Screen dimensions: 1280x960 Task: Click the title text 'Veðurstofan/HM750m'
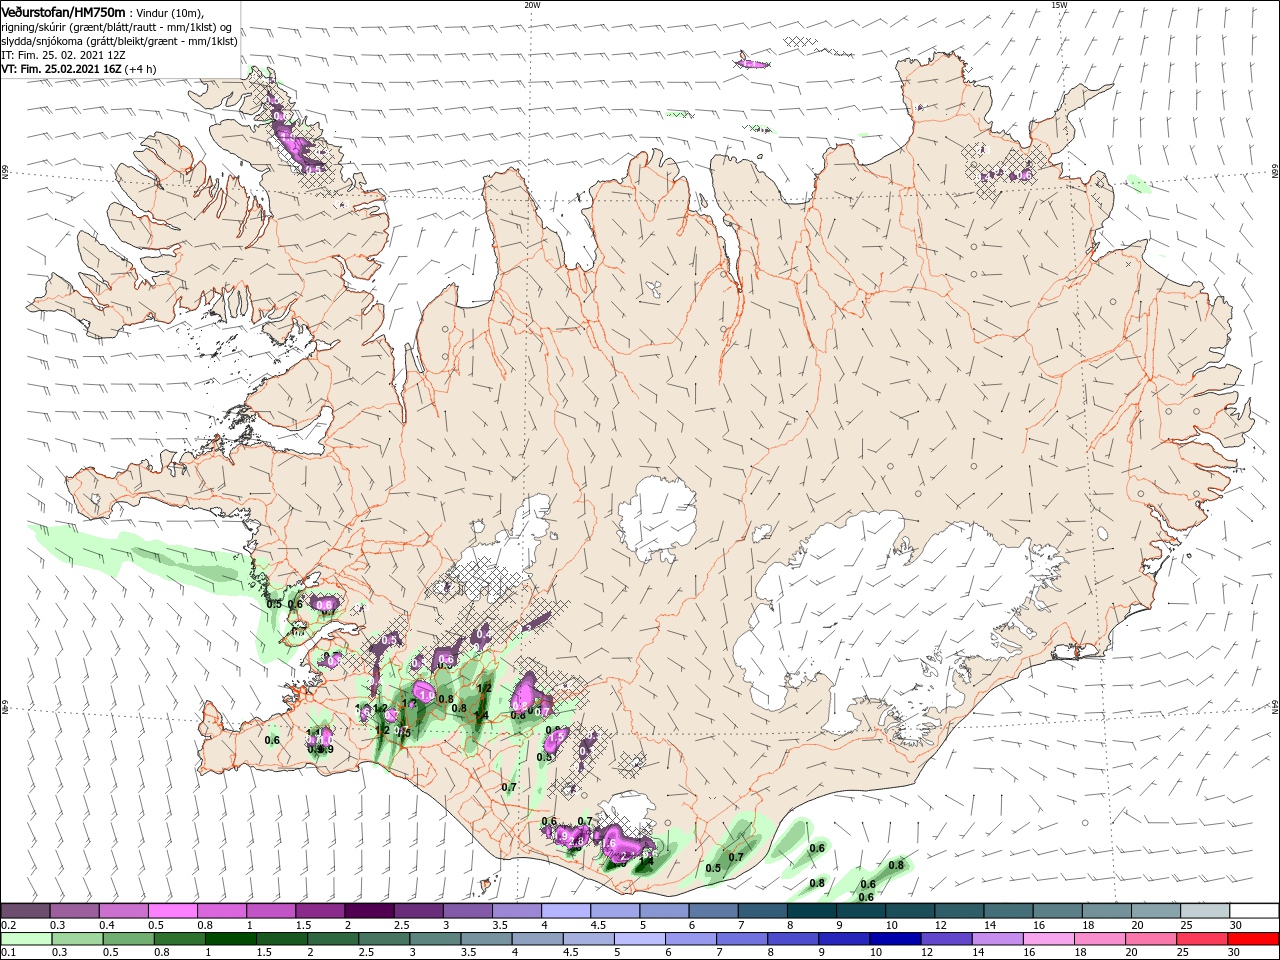coord(63,11)
